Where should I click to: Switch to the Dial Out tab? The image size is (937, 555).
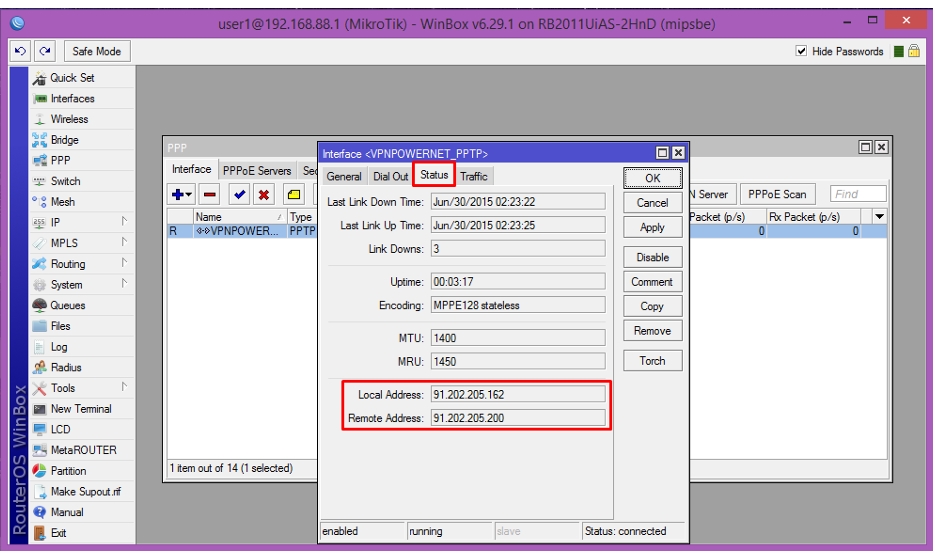390,176
